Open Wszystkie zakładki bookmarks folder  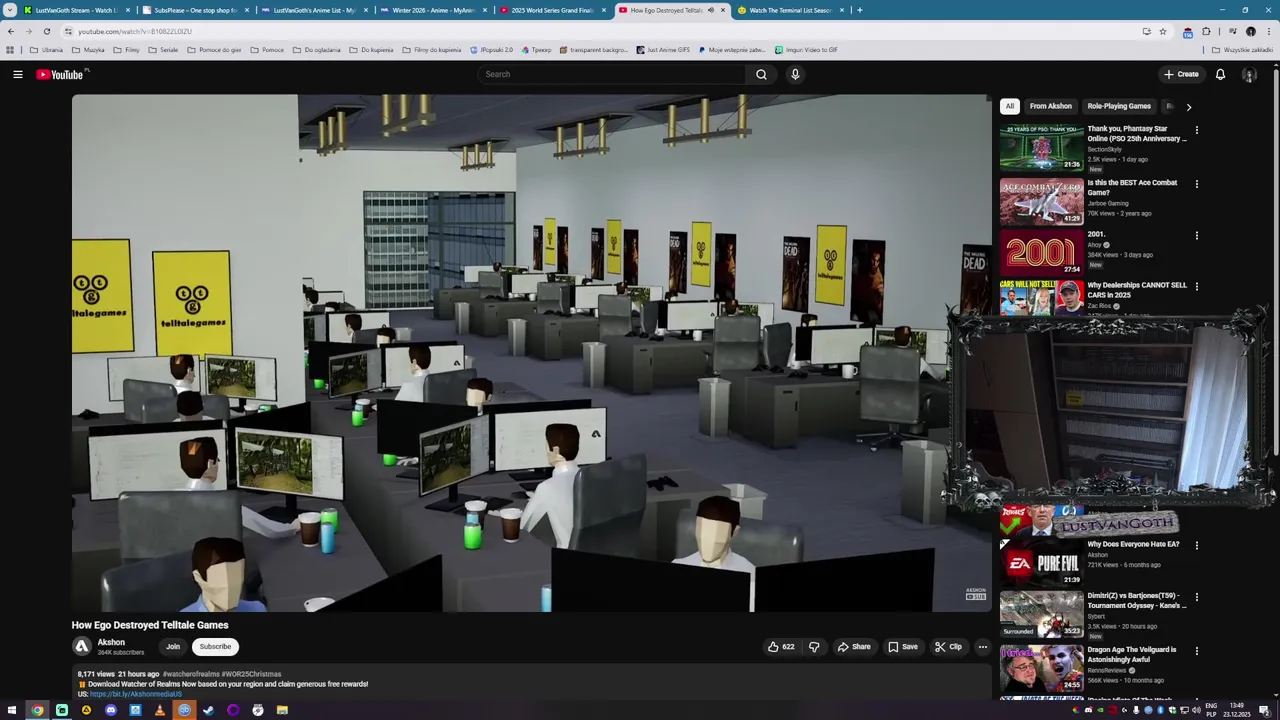click(x=1242, y=50)
